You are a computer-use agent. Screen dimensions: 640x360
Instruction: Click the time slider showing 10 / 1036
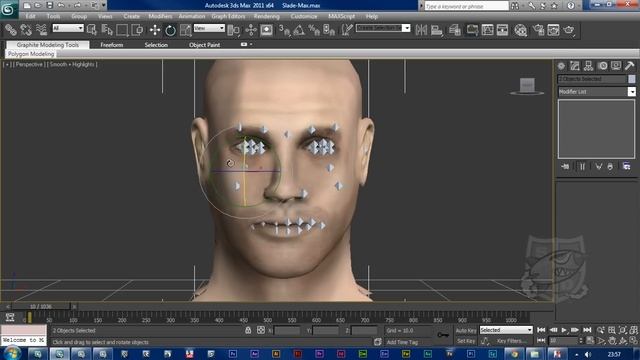pyautogui.click(x=41, y=306)
